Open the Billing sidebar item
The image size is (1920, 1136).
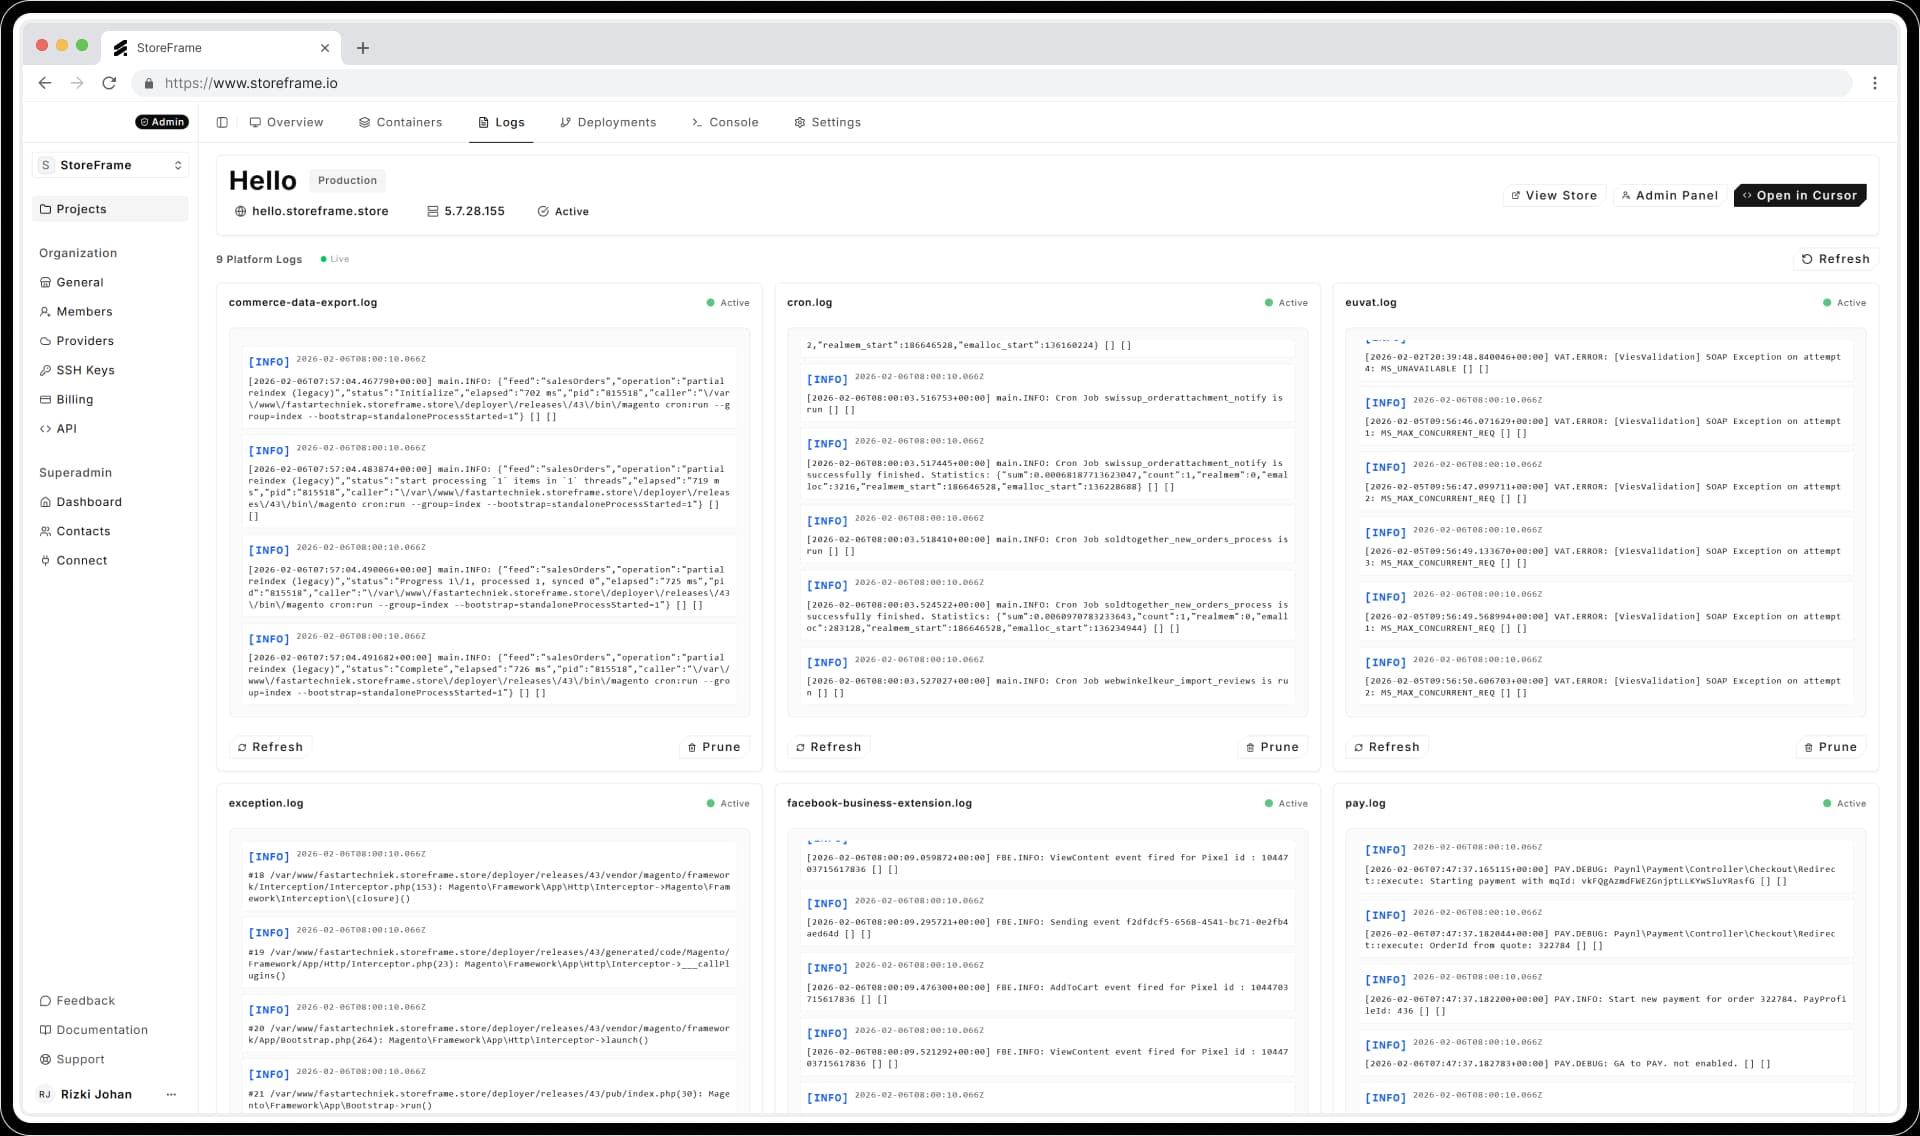pyautogui.click(x=74, y=399)
